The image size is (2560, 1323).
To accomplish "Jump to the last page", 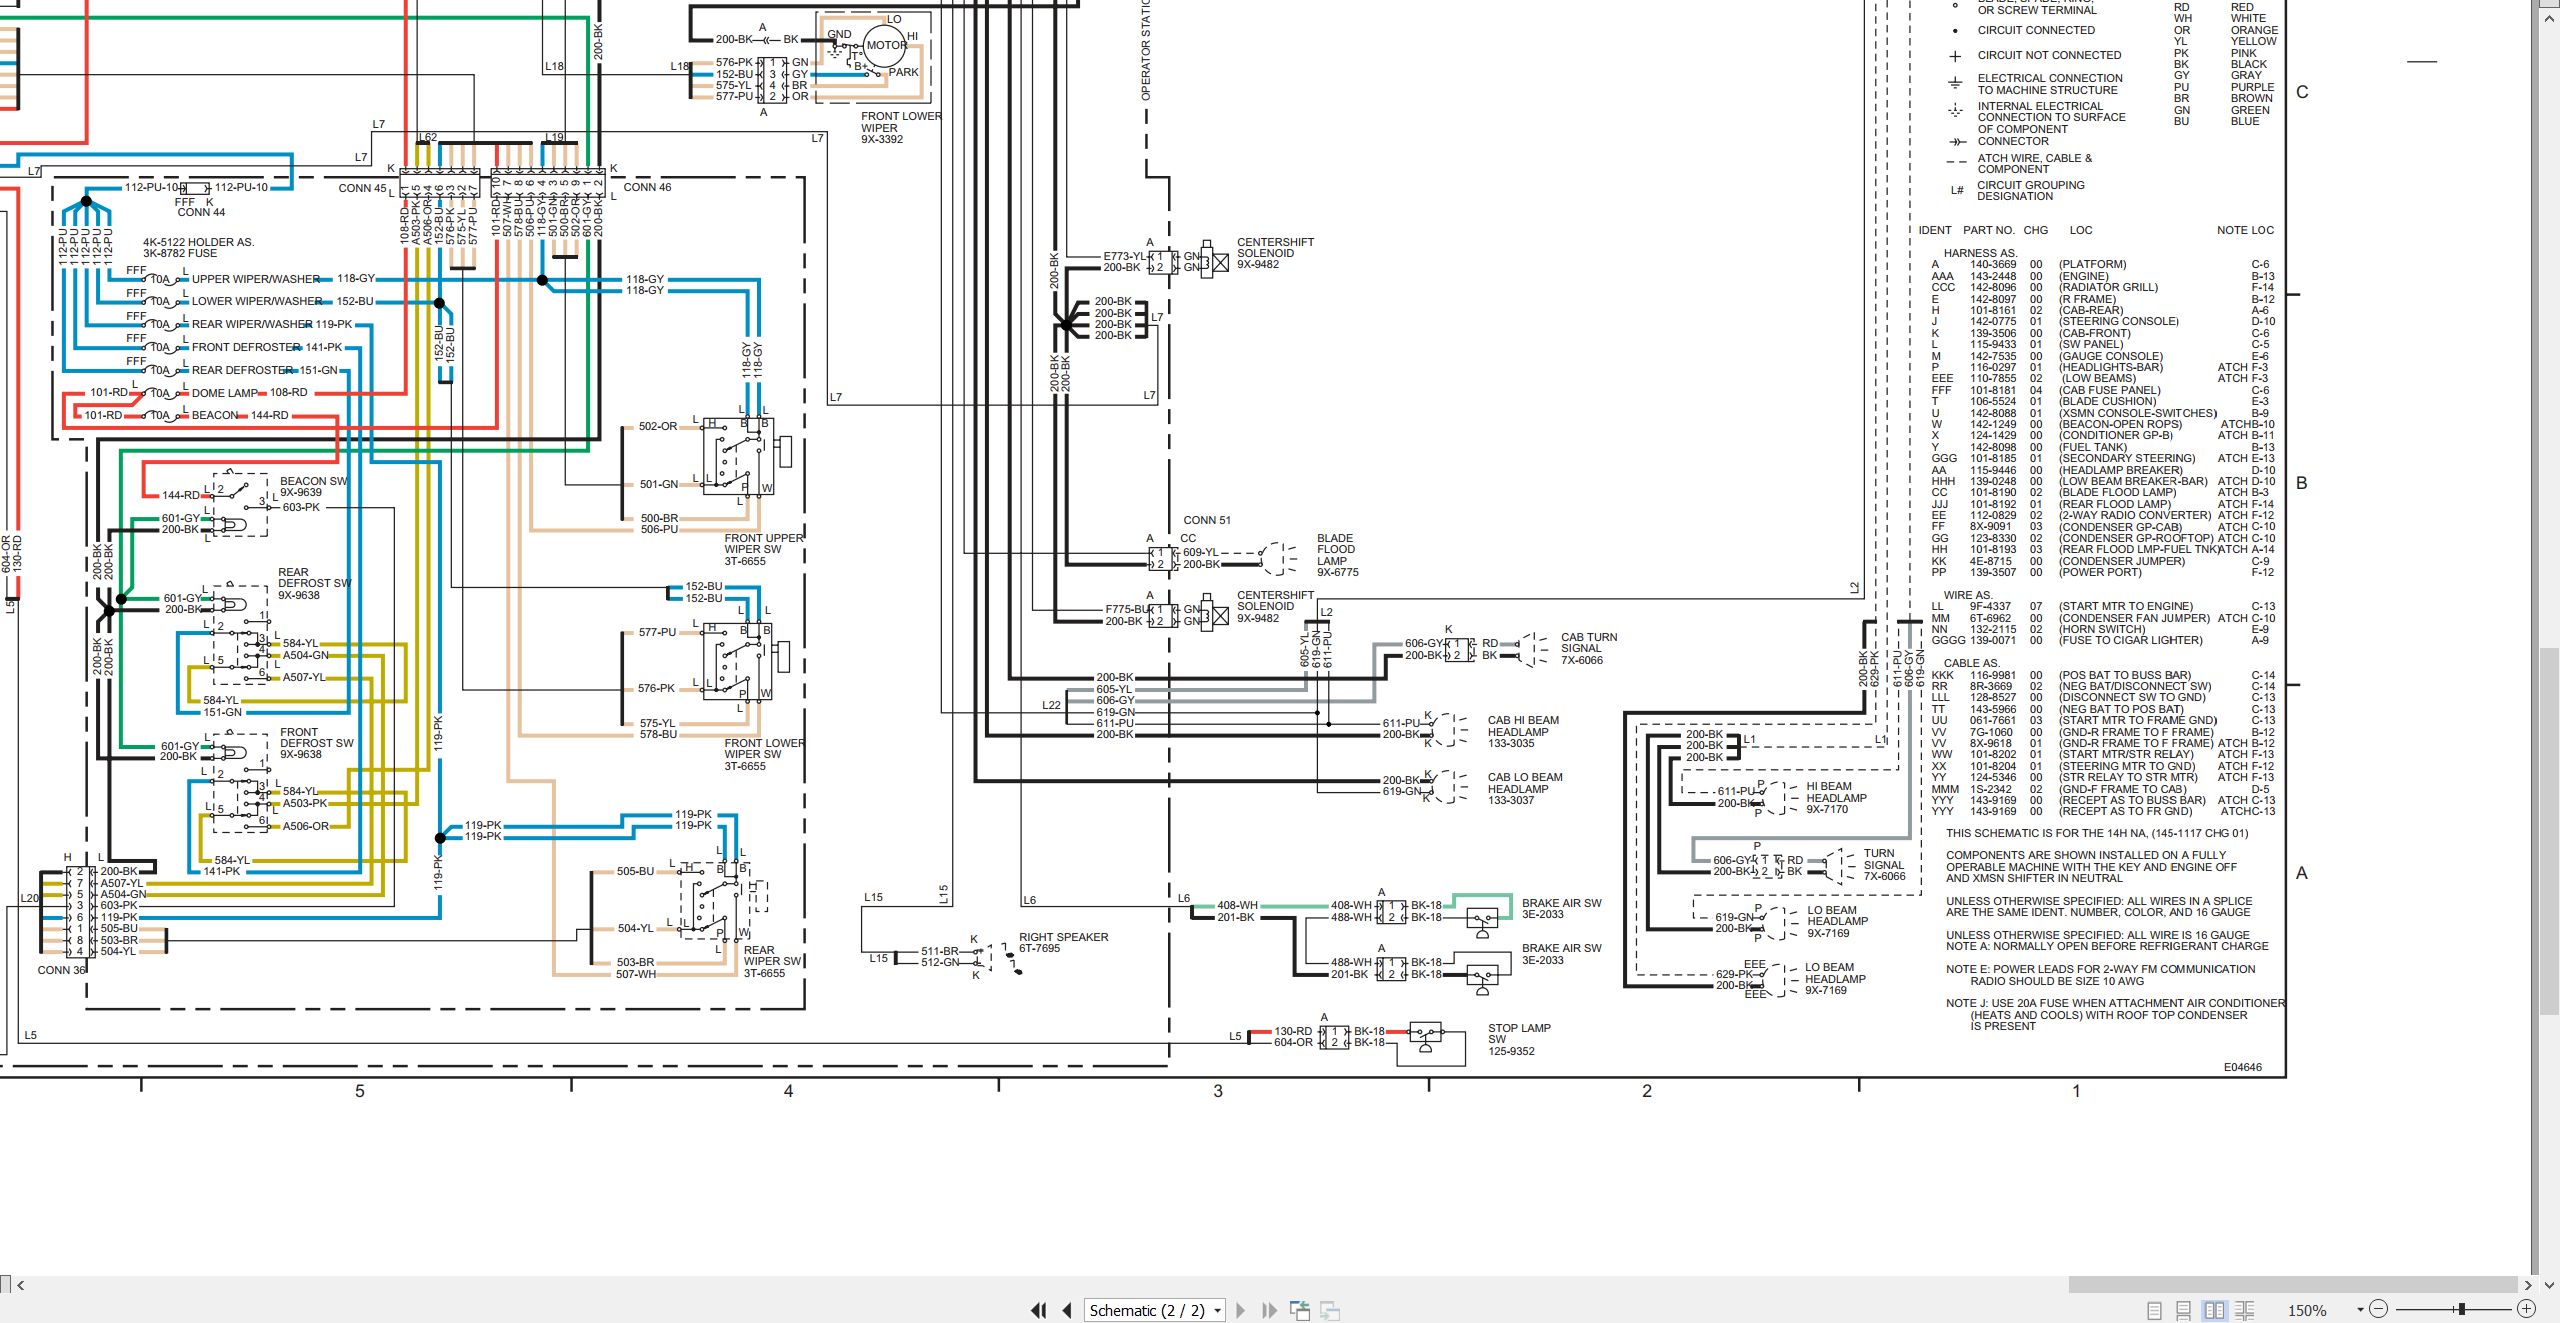I will point(1269,1310).
